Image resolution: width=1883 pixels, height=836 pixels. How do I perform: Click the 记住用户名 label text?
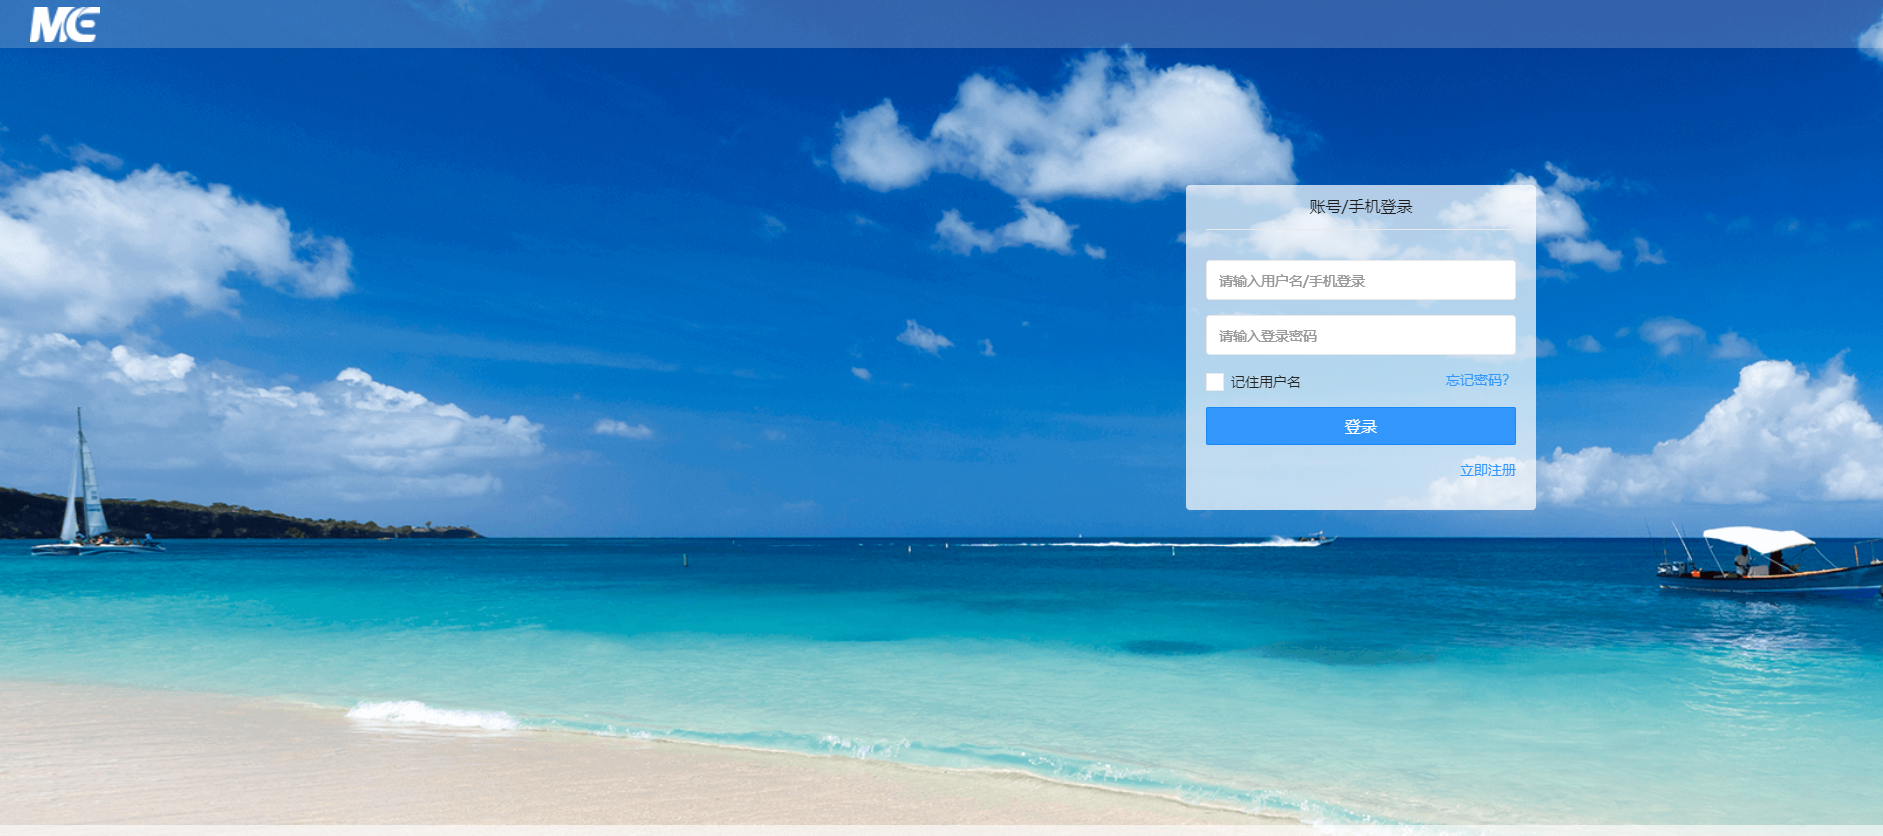tap(1265, 382)
